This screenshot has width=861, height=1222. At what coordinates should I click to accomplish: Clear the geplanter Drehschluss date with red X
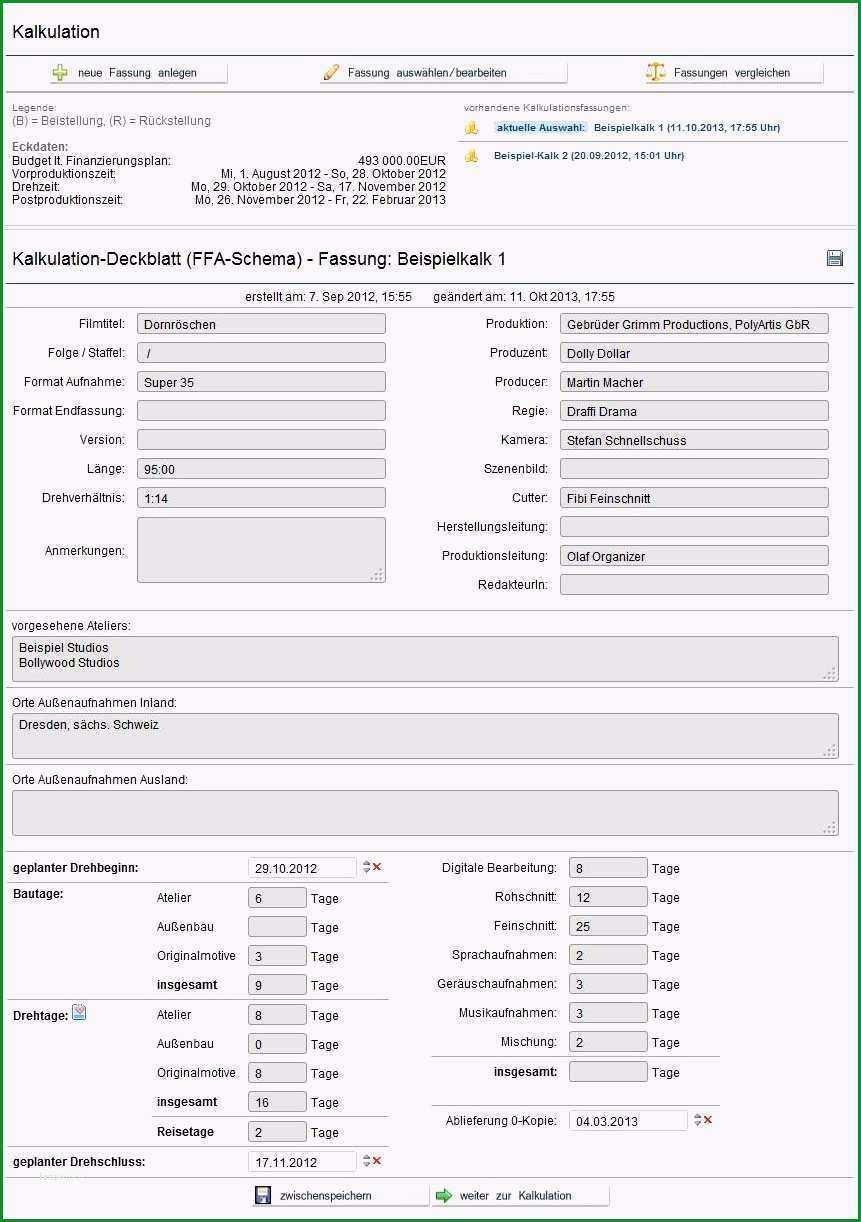coord(377,1161)
